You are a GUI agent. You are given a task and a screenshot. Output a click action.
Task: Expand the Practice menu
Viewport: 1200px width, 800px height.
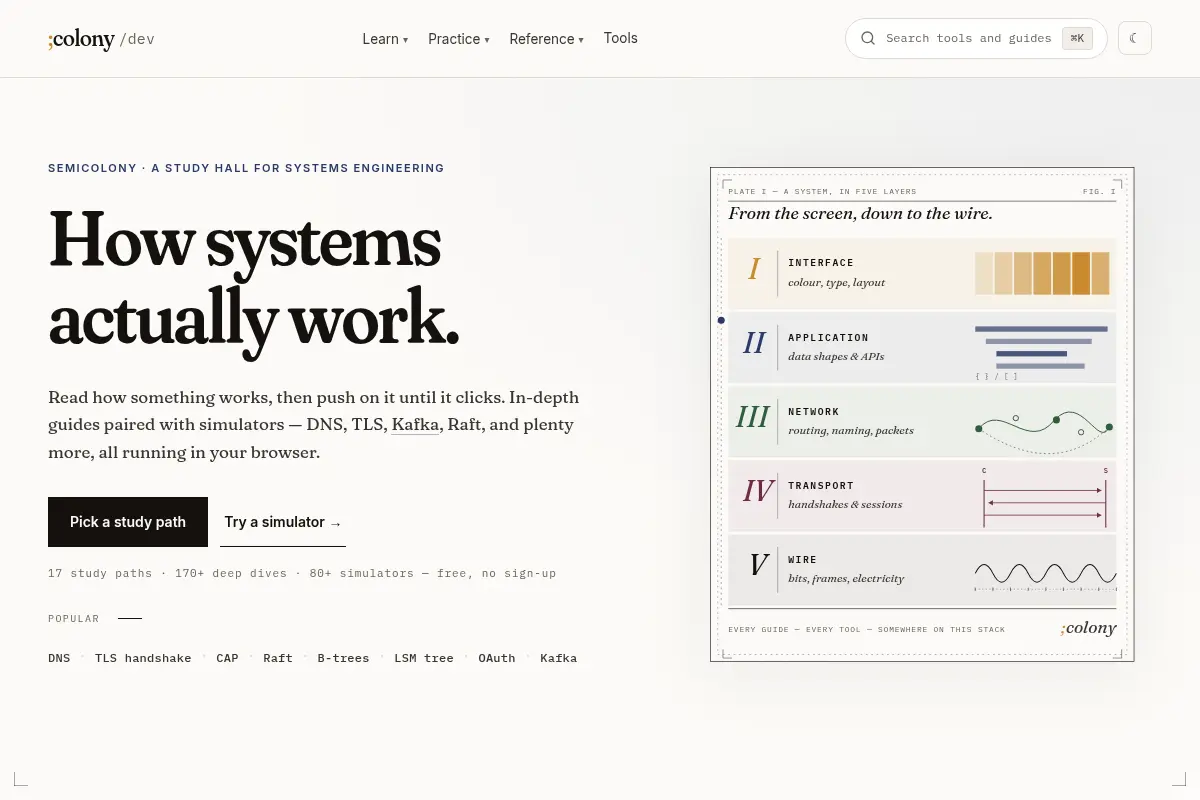point(459,39)
